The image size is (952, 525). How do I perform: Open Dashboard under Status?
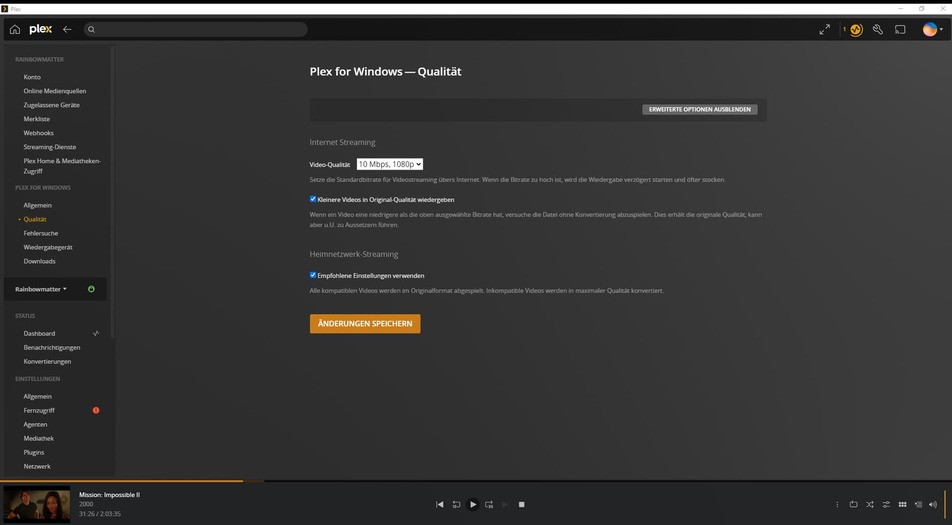[x=39, y=333]
